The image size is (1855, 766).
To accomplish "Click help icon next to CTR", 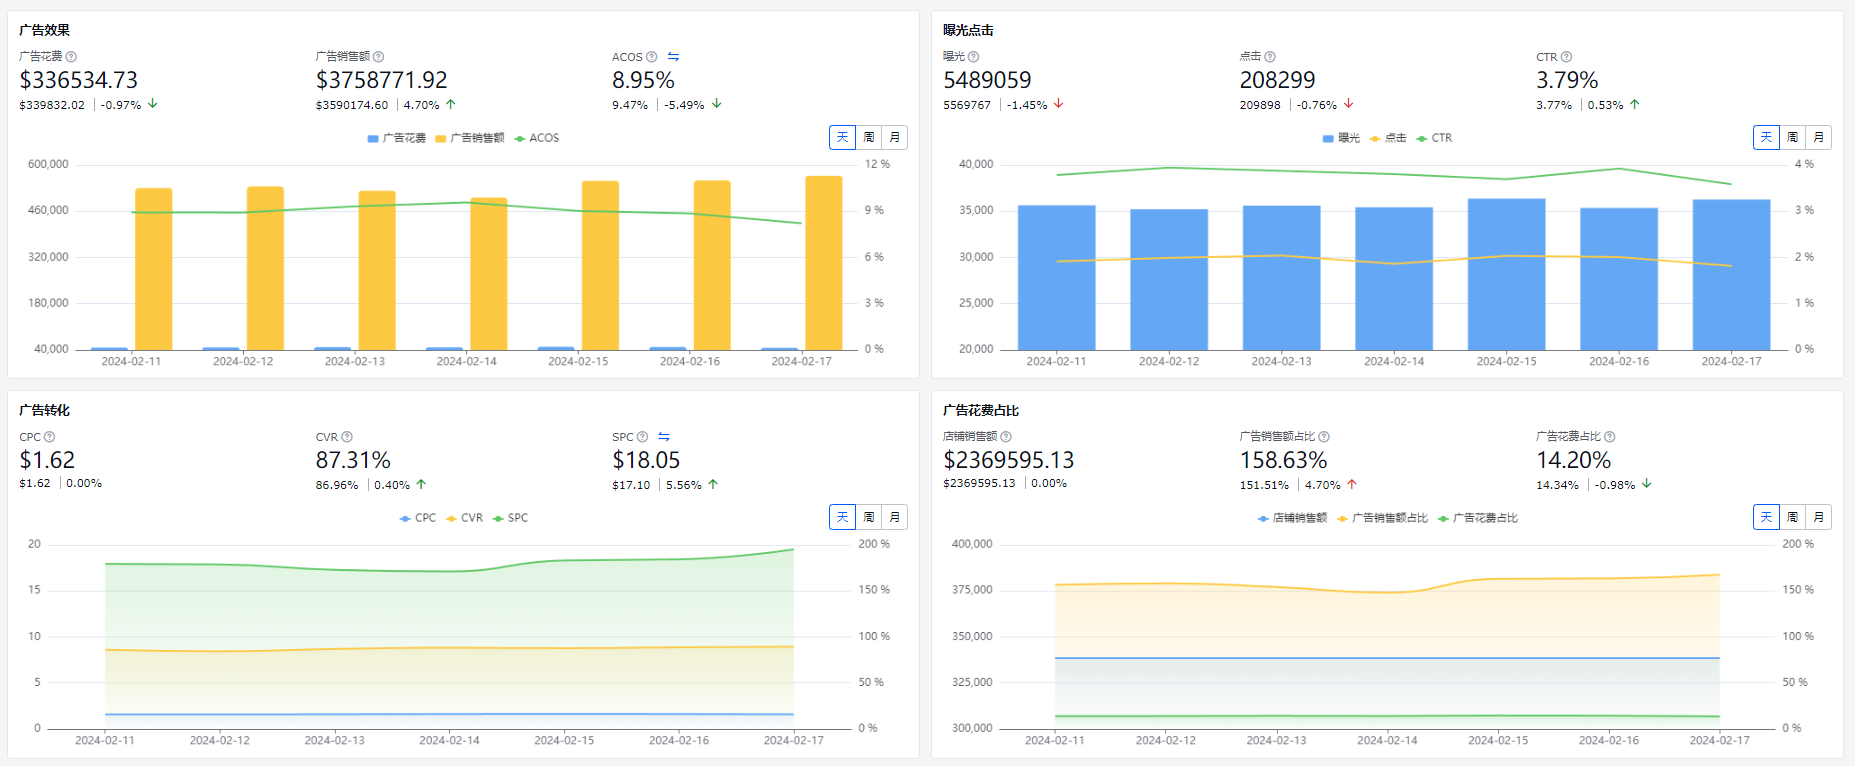I will coord(1566,57).
